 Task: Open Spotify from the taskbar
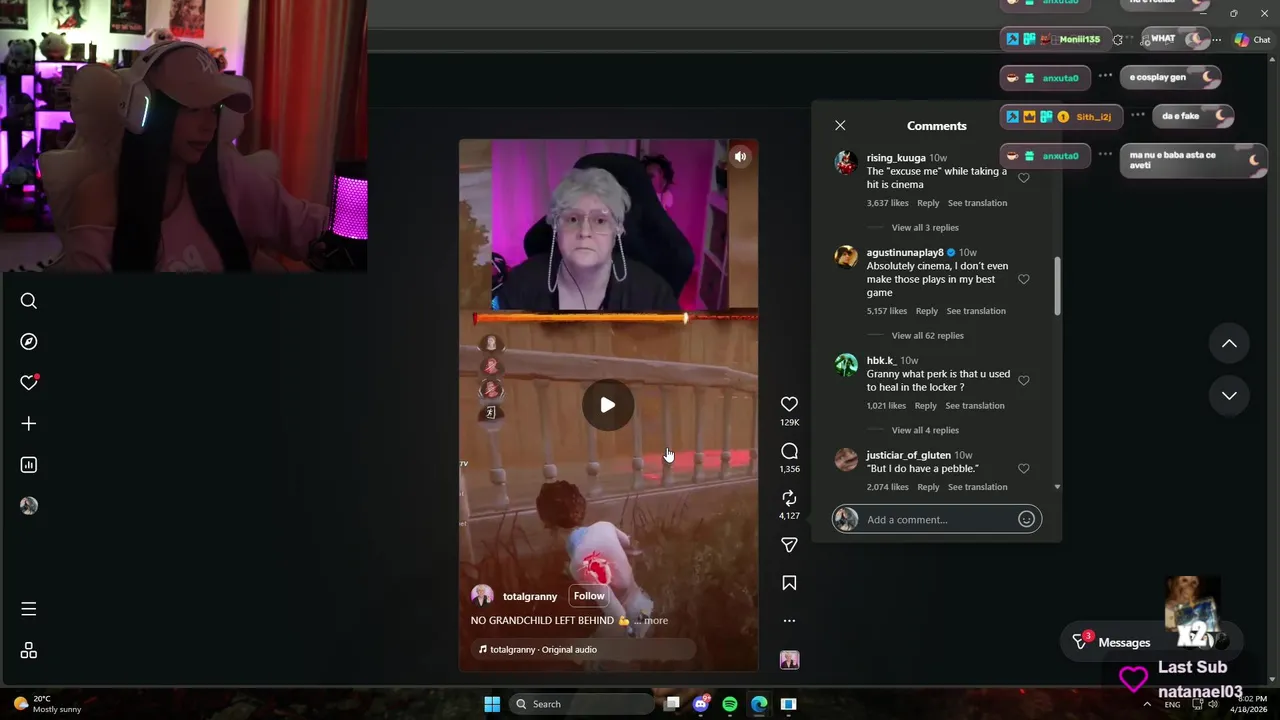[x=730, y=704]
